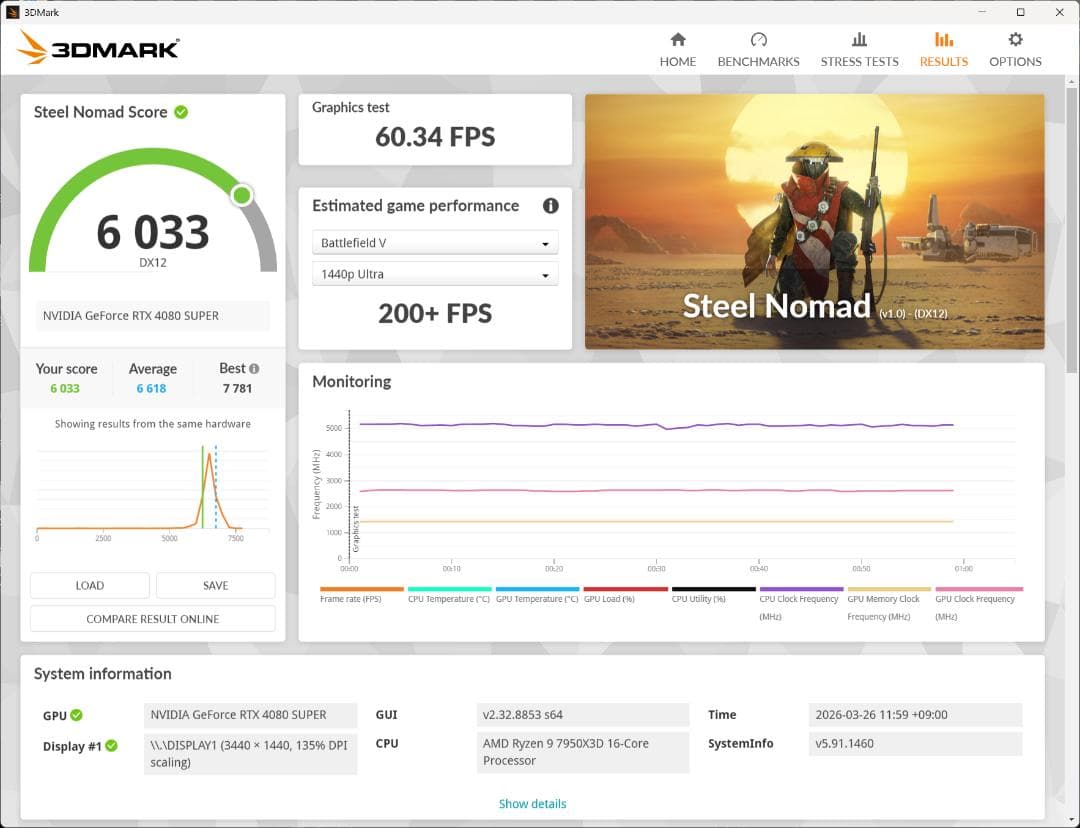Click the 6 618 Average score value
This screenshot has height=828, width=1080.
tap(152, 389)
